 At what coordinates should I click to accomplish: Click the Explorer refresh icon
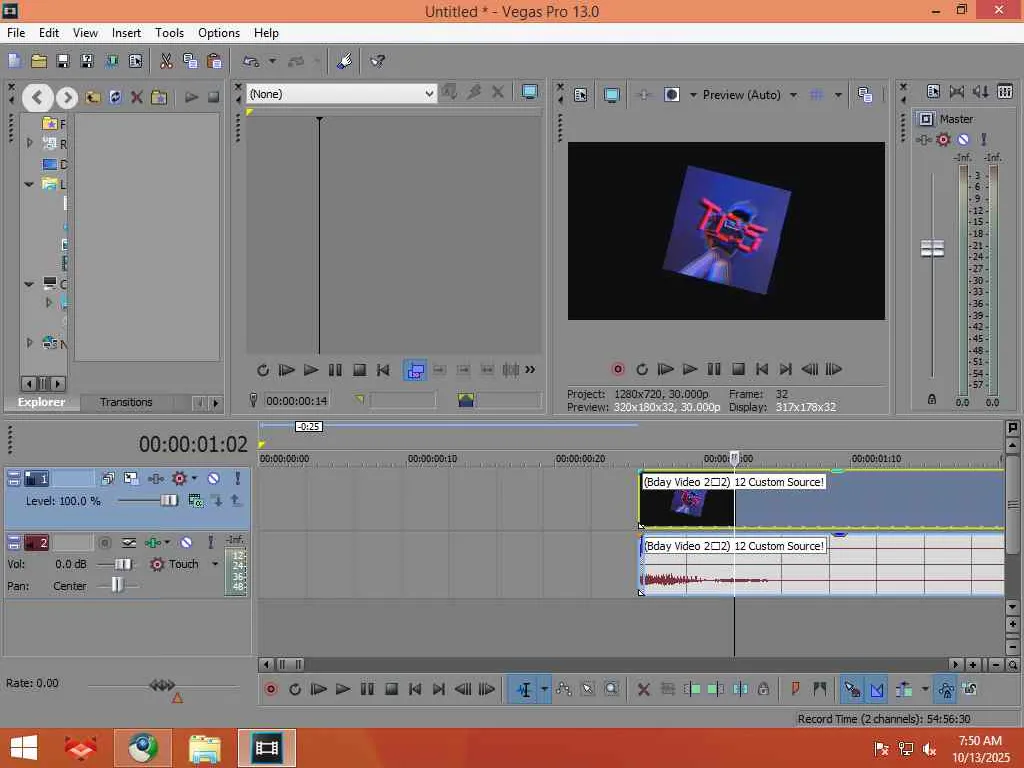click(115, 98)
